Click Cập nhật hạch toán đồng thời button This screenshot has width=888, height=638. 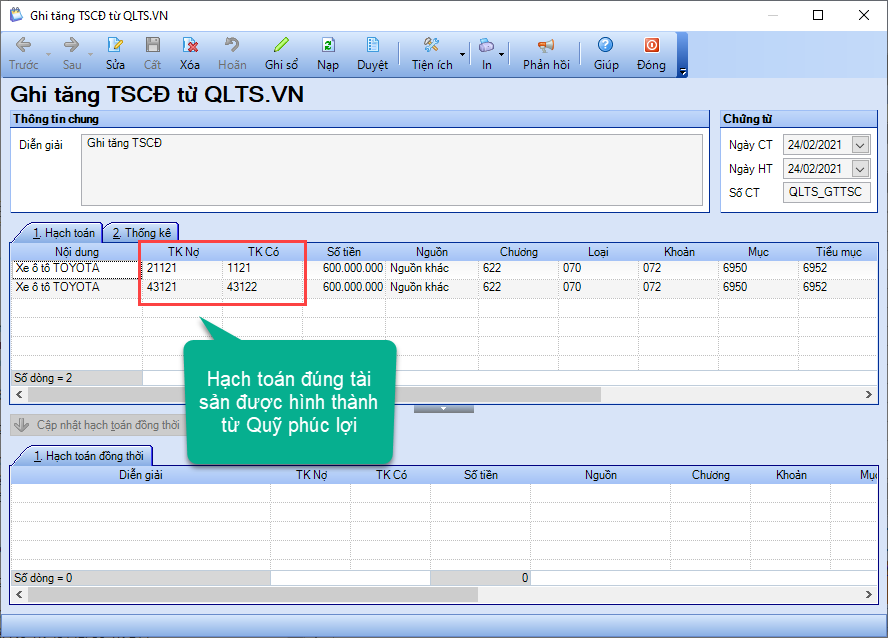click(x=96, y=425)
